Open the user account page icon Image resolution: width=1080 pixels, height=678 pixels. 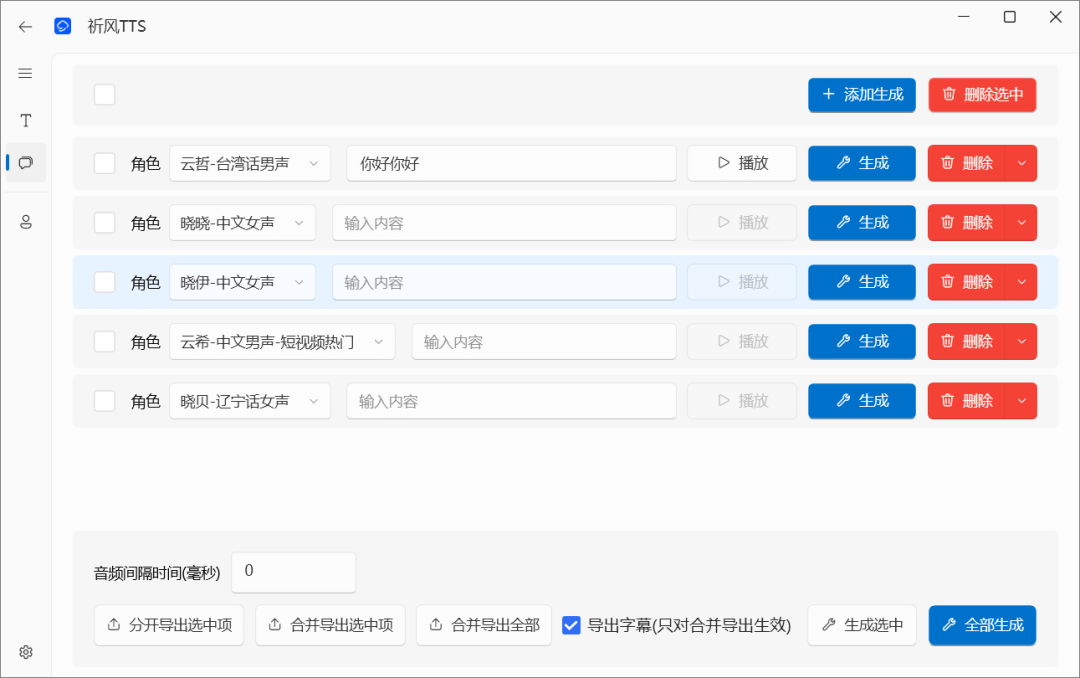click(x=25, y=222)
